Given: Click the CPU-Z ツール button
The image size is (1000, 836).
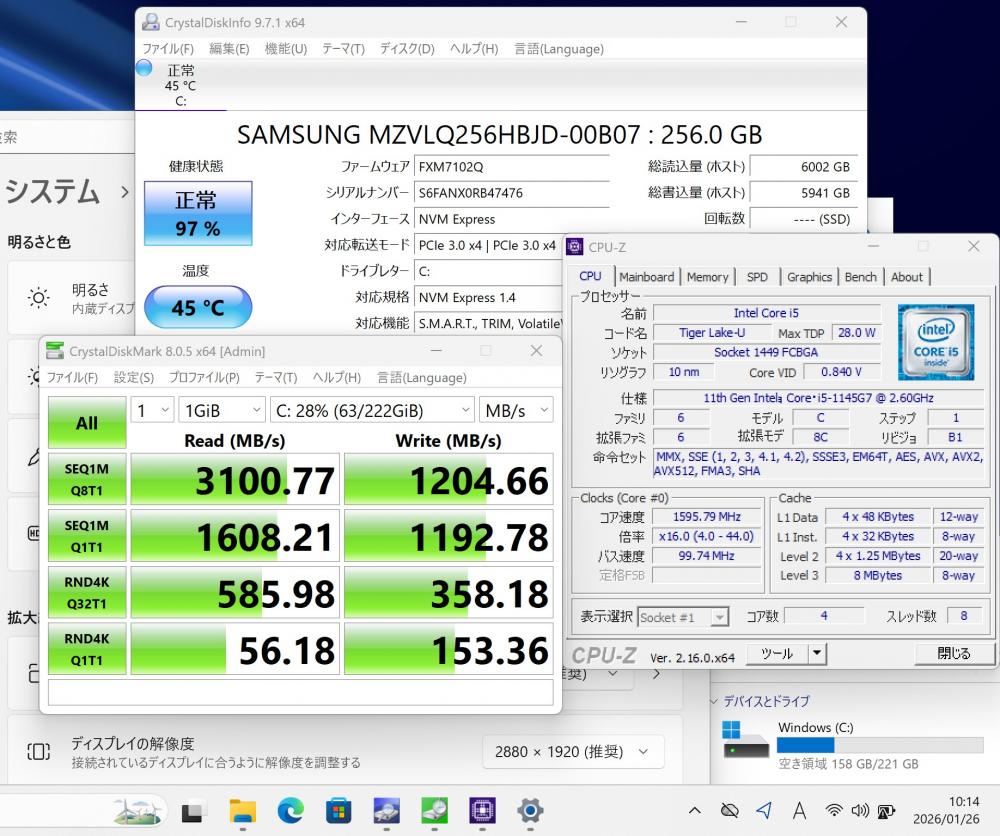Looking at the screenshot, I should (x=777, y=654).
